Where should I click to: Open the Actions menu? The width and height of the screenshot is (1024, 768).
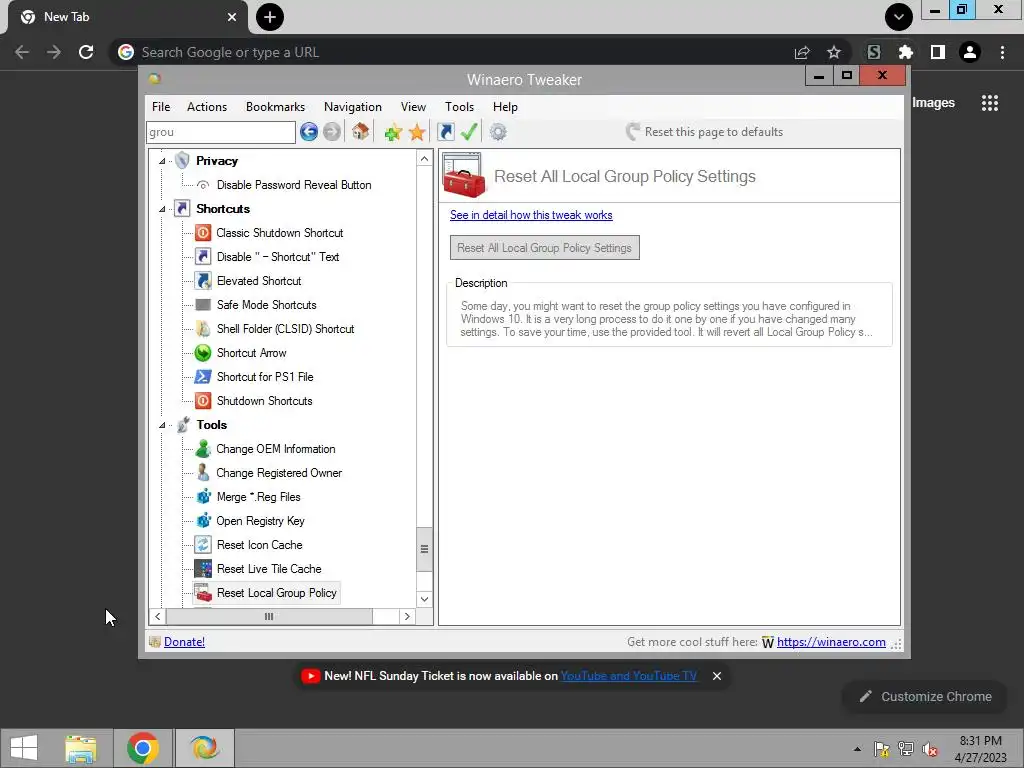pyautogui.click(x=207, y=106)
